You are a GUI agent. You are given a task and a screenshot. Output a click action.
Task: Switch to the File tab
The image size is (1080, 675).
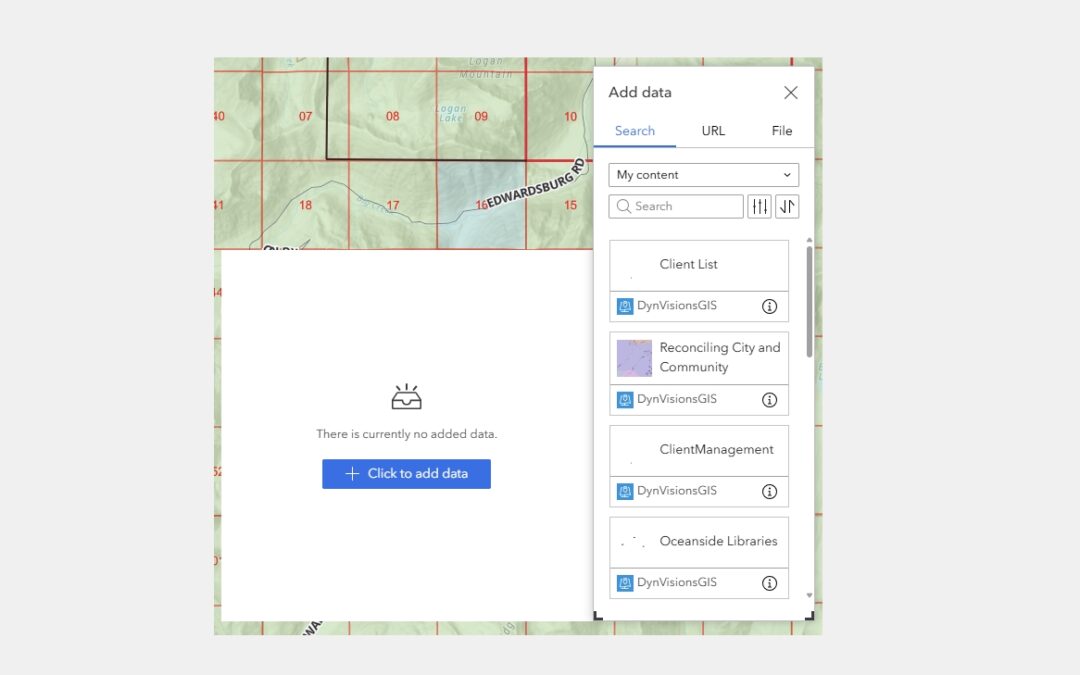tap(781, 131)
